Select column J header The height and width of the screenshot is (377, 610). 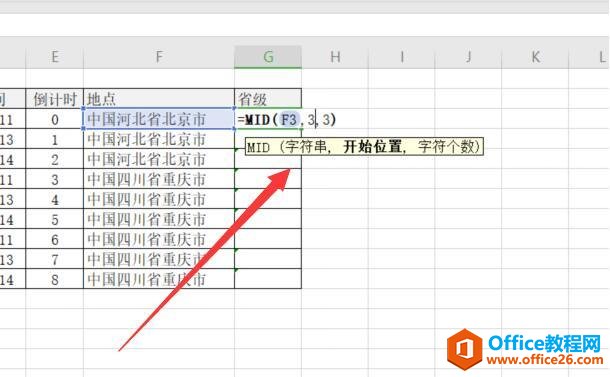tap(468, 57)
